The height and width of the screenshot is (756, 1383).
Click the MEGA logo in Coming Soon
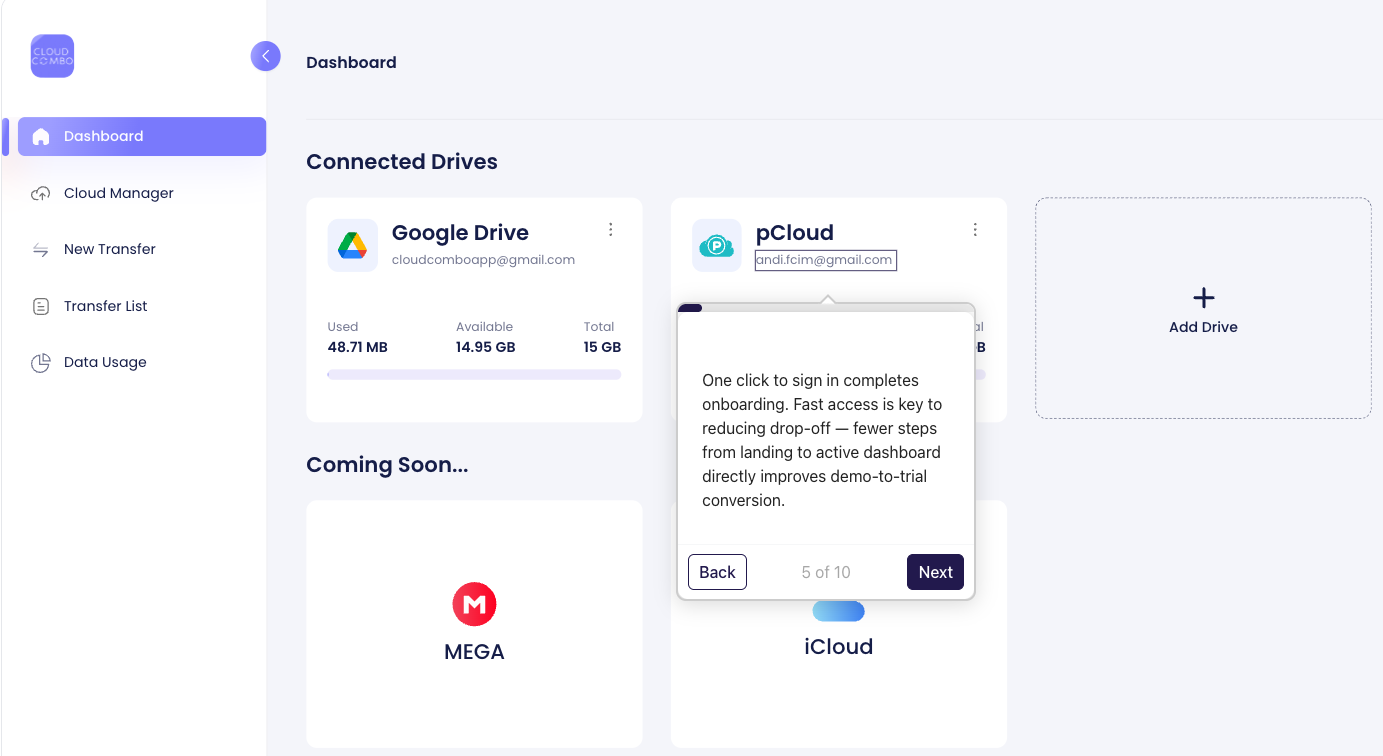pyautogui.click(x=474, y=604)
